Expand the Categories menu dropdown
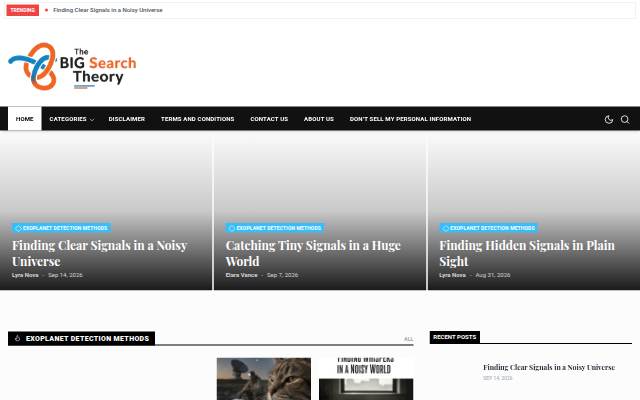640x400 pixels. [71, 119]
